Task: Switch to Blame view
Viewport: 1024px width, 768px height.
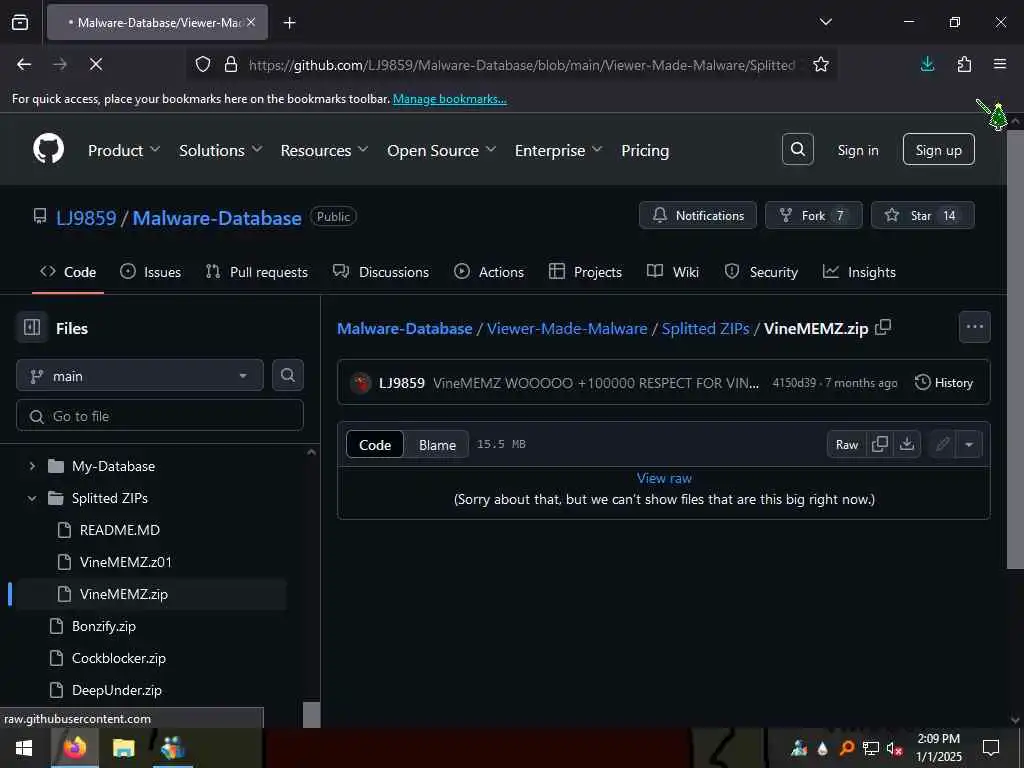Action: 437,445
